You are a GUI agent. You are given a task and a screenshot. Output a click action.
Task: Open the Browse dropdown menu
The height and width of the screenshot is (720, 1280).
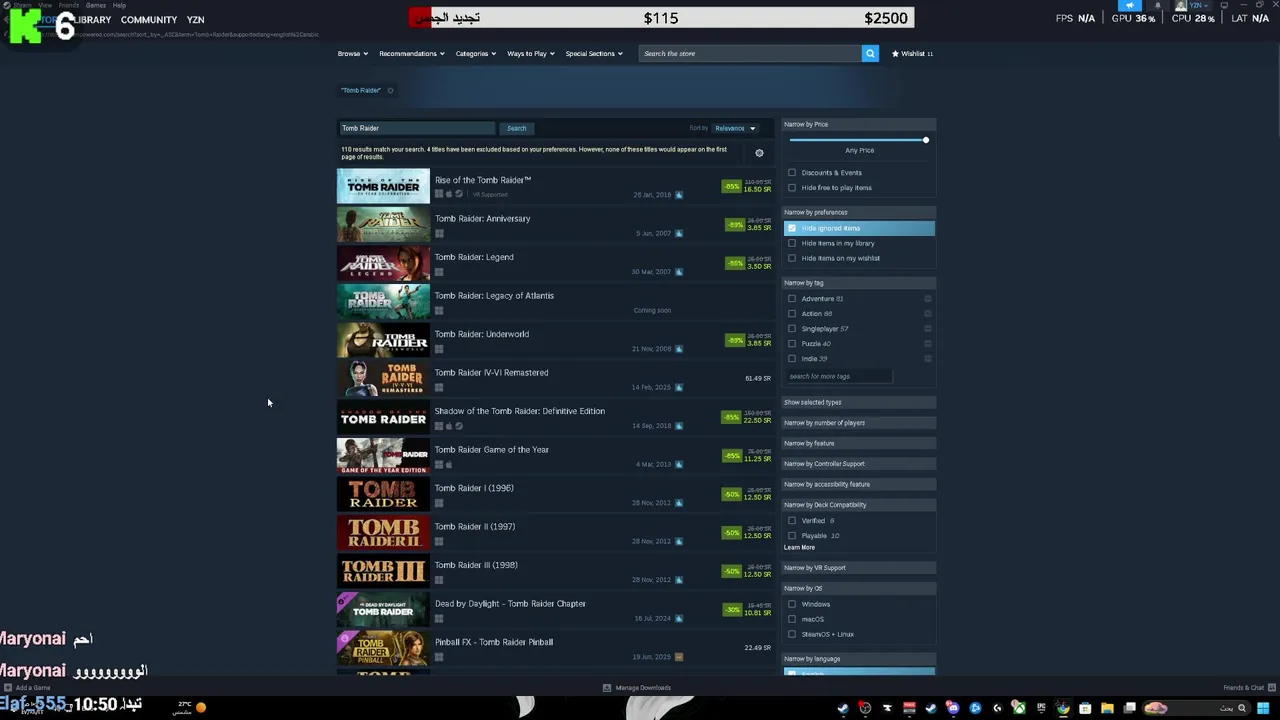[353, 53]
